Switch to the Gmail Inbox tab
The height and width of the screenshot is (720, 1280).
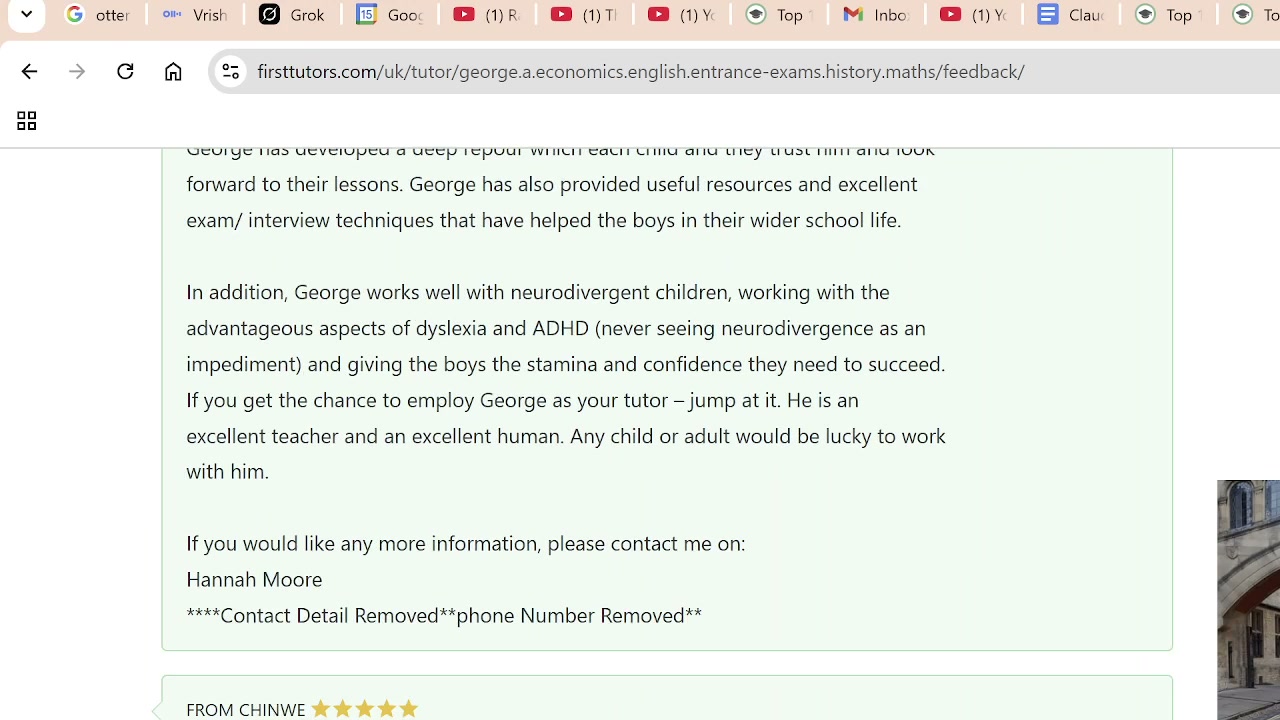pyautogui.click(x=876, y=15)
